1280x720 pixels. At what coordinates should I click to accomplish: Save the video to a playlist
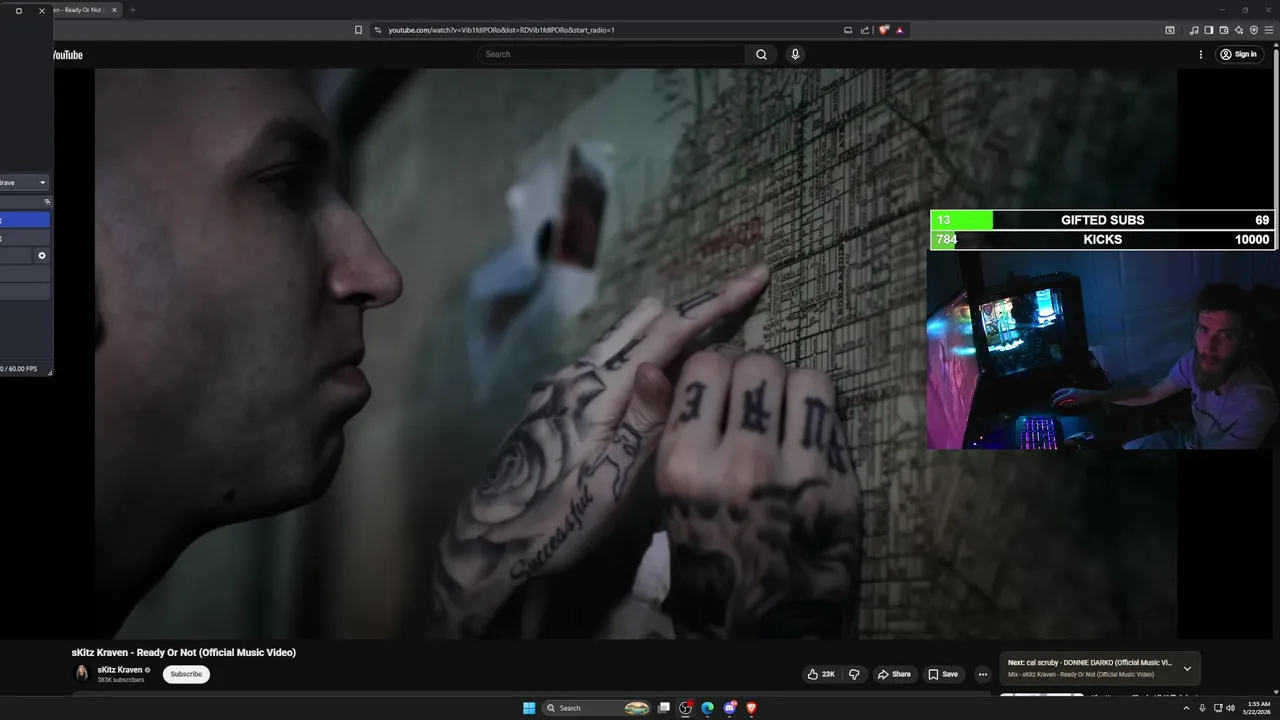pos(942,674)
